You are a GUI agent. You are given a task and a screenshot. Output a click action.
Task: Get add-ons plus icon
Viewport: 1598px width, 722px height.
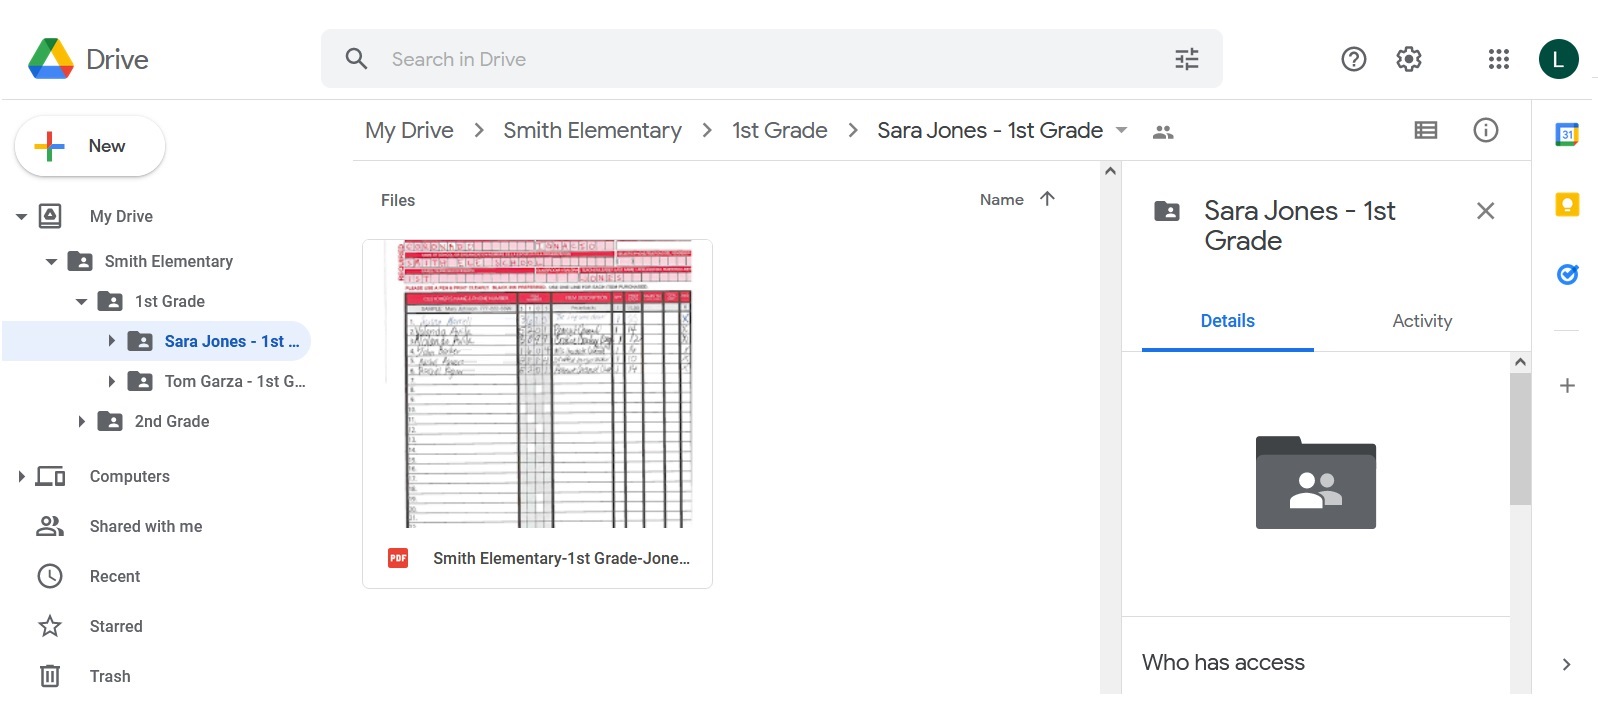pyautogui.click(x=1567, y=386)
